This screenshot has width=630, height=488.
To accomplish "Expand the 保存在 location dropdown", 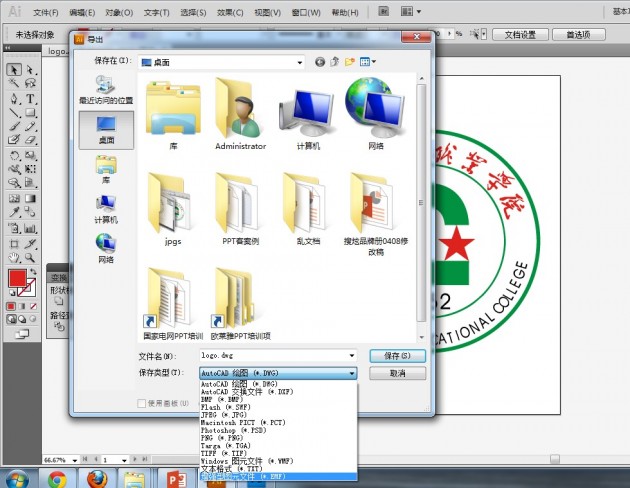I will tap(299, 61).
